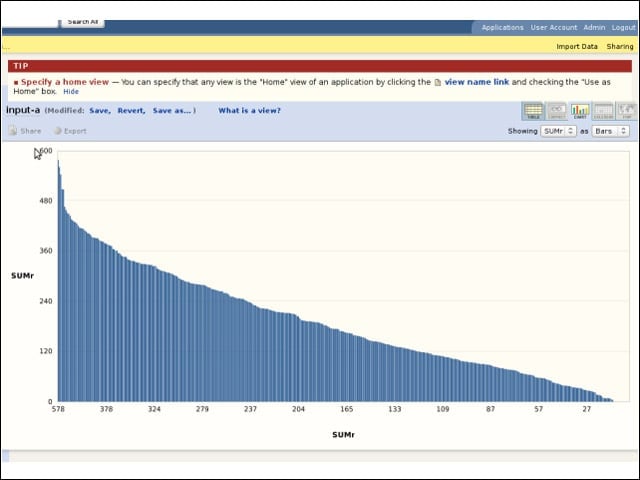Open the Sharing link
This screenshot has width=640, height=480.
620,47
